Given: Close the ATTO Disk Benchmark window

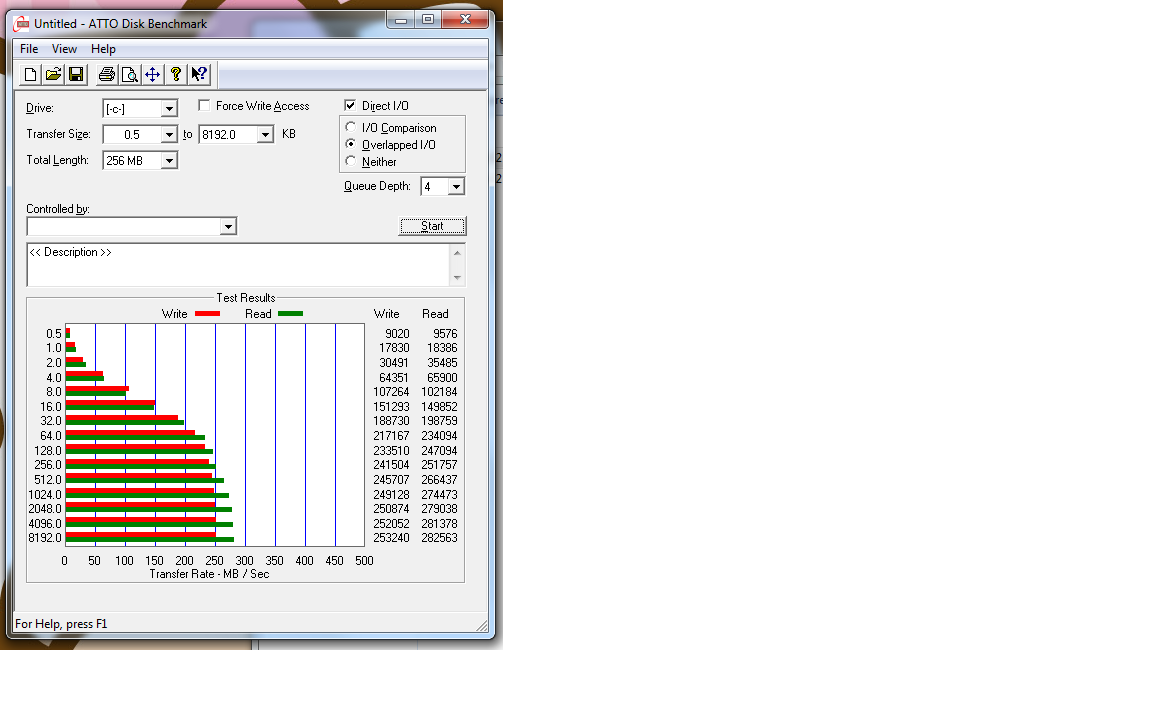Looking at the screenshot, I should (465, 20).
